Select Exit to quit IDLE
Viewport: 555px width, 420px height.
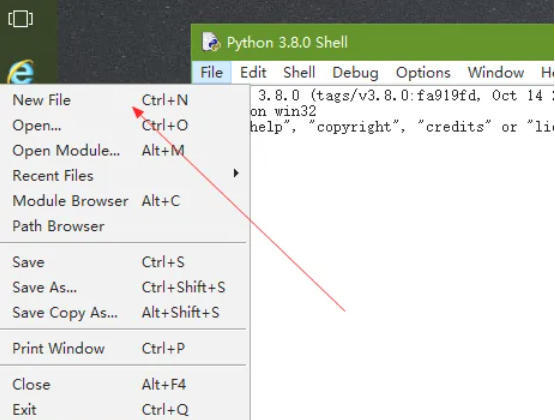tap(124, 410)
